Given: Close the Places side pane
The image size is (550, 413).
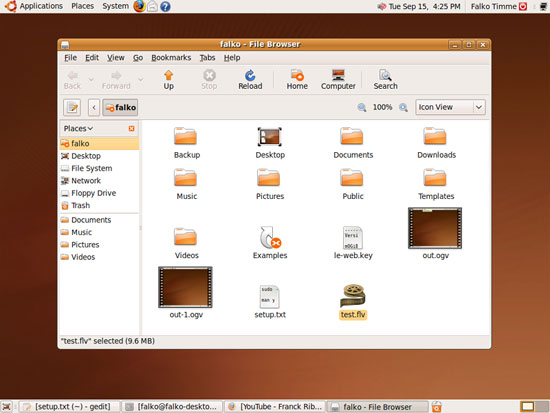Looking at the screenshot, I should (x=132, y=129).
